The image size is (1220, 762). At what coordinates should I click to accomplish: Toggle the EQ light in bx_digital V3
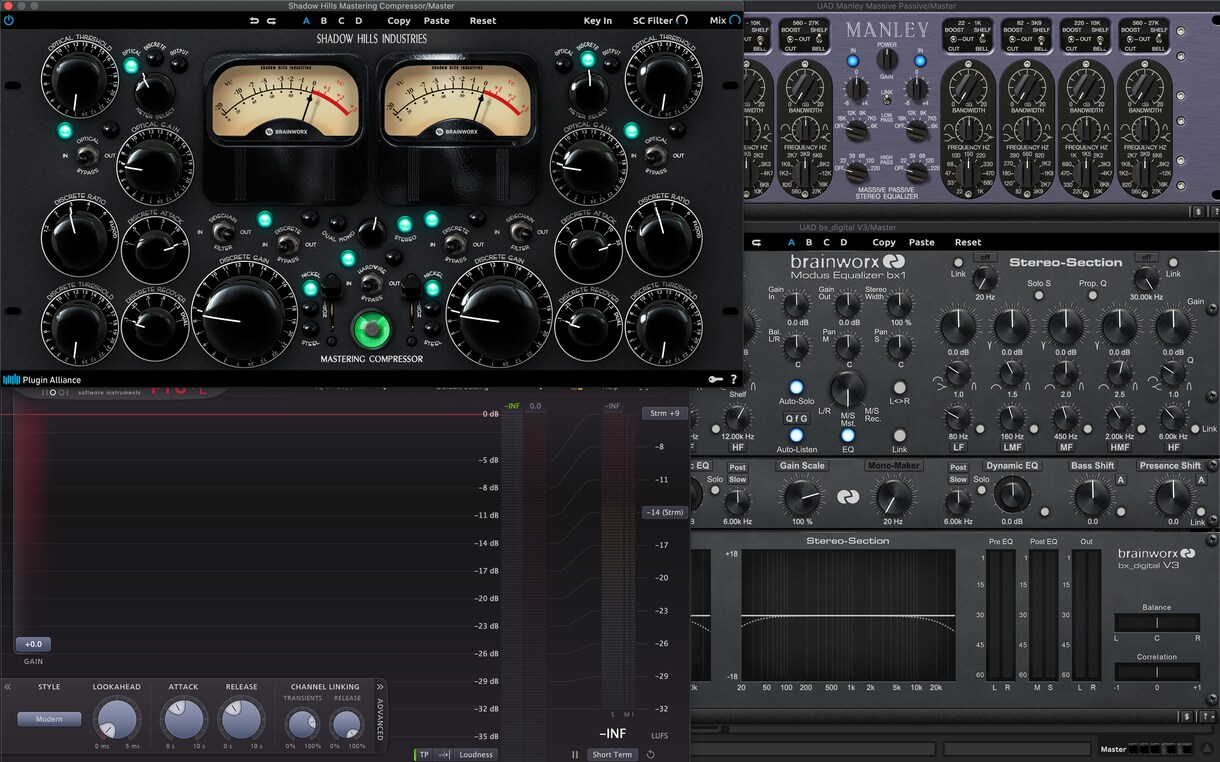point(848,435)
